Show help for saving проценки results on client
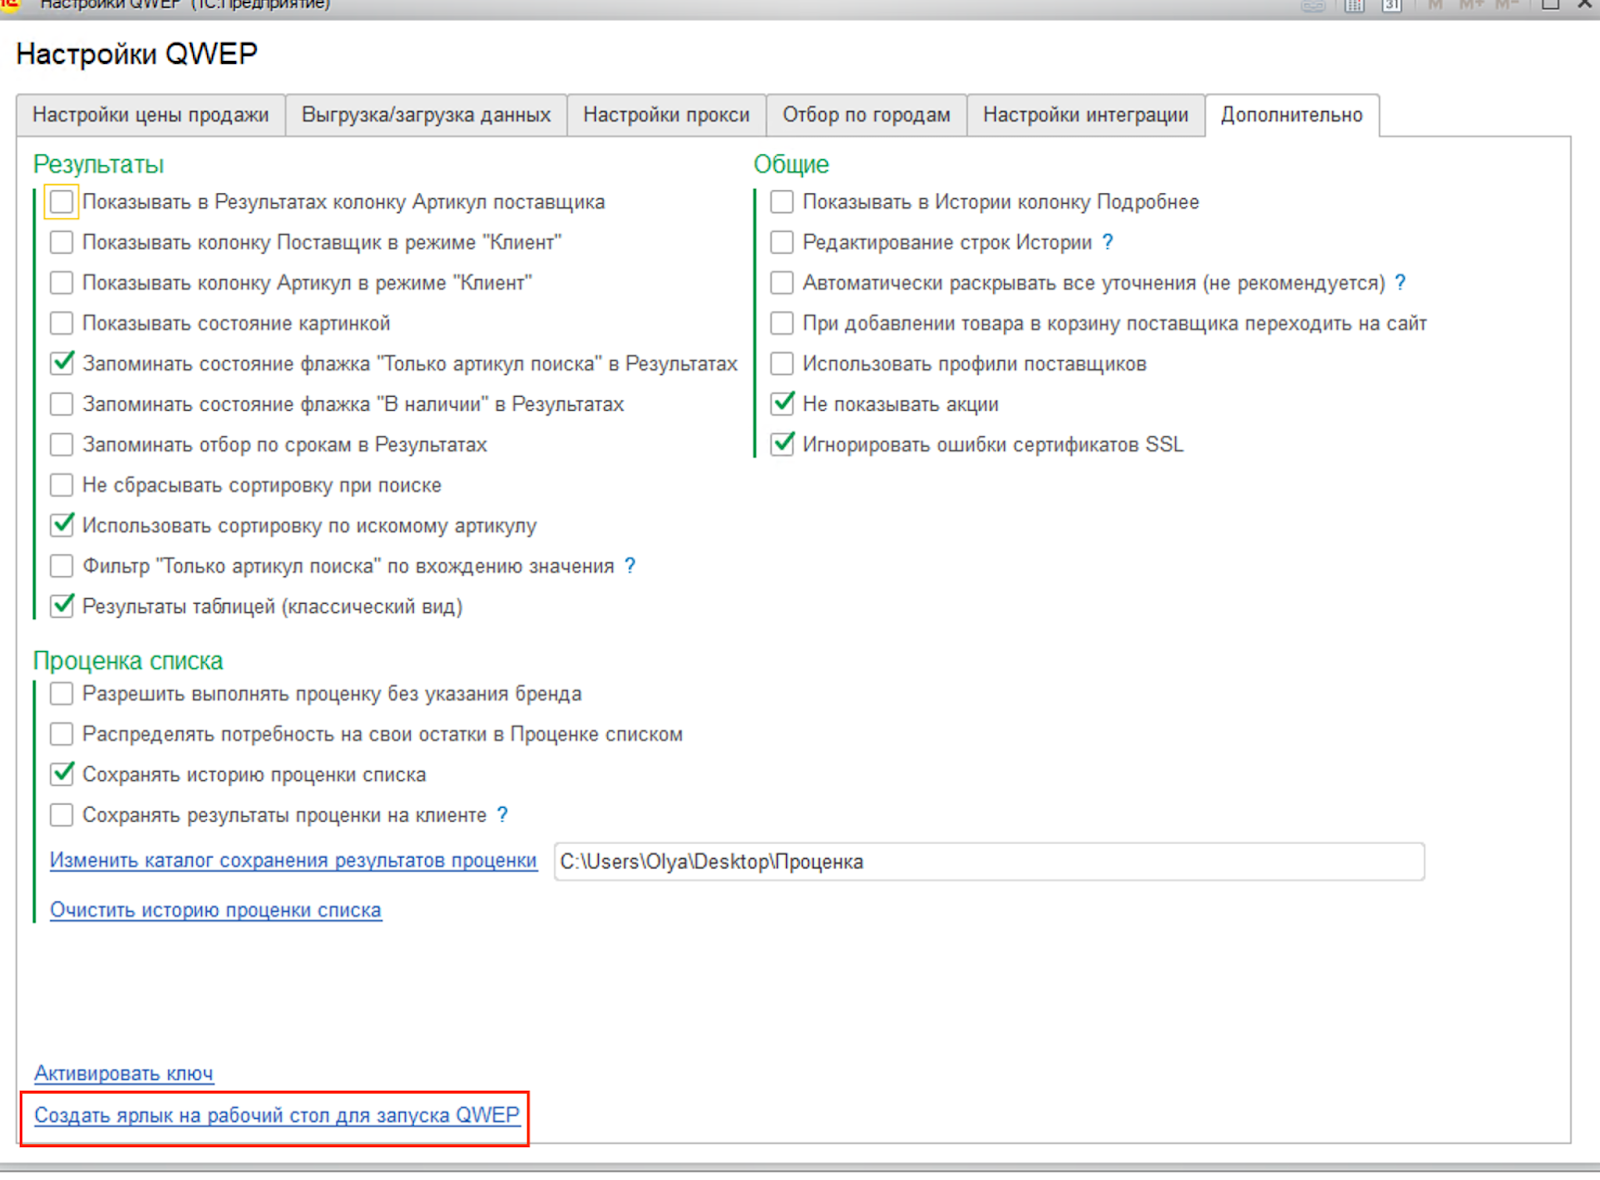The height and width of the screenshot is (1180, 1600). pyautogui.click(x=502, y=815)
